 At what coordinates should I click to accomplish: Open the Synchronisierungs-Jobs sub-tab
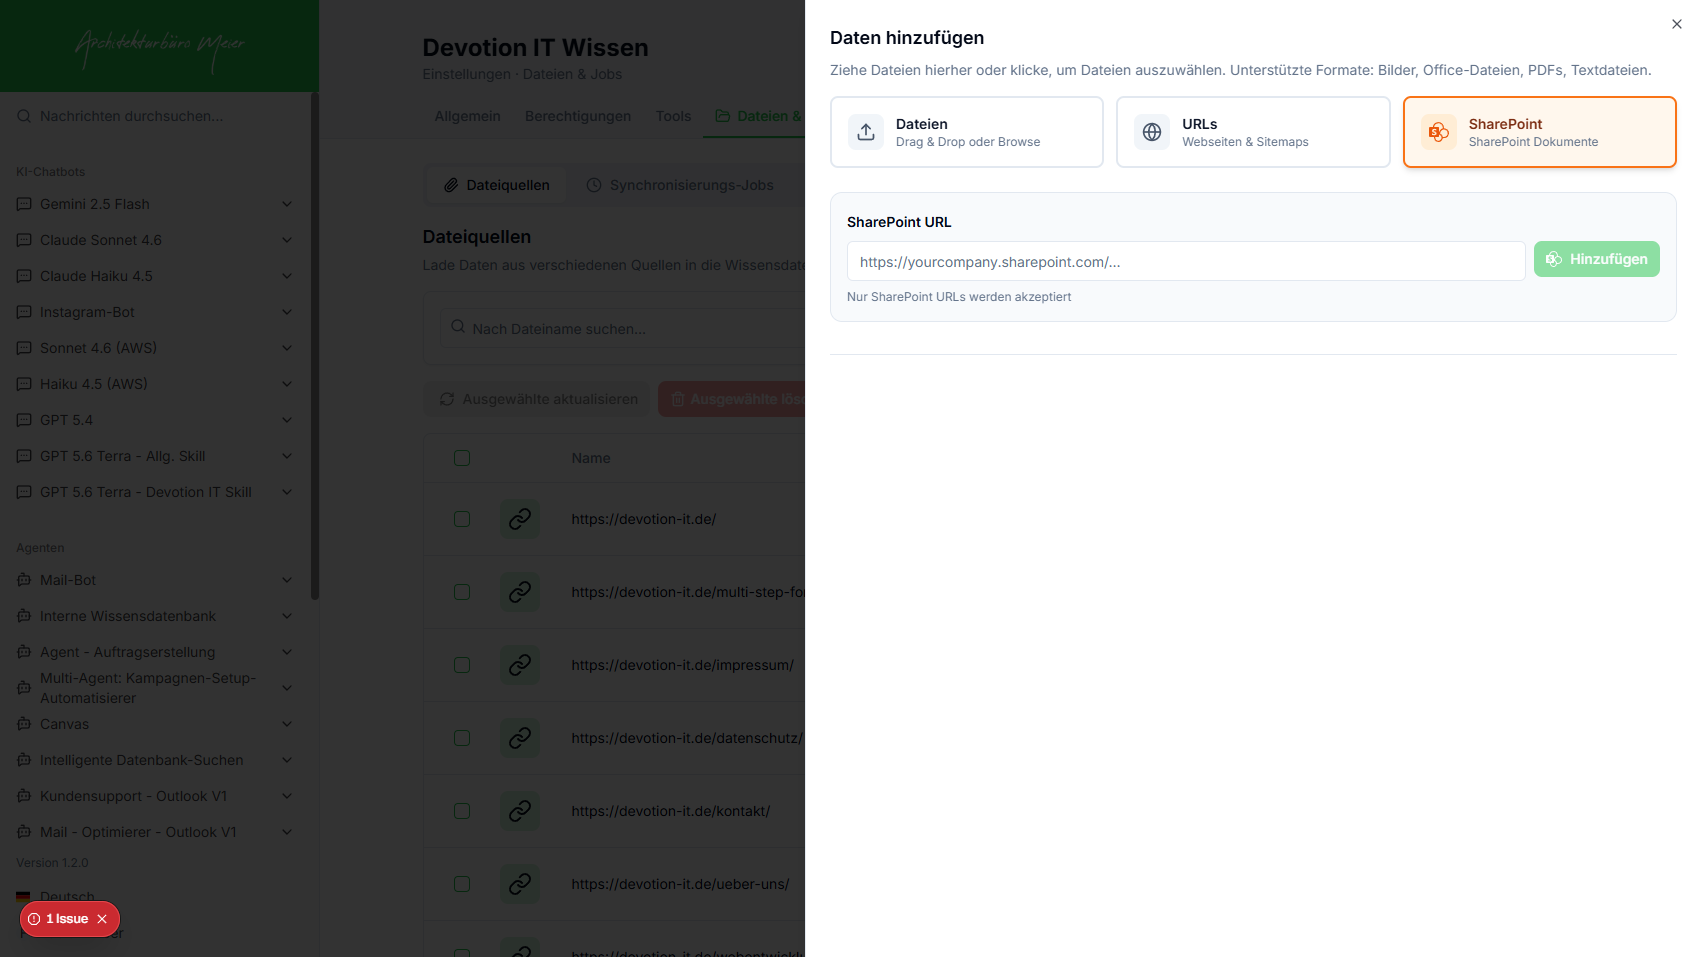[x=680, y=185]
